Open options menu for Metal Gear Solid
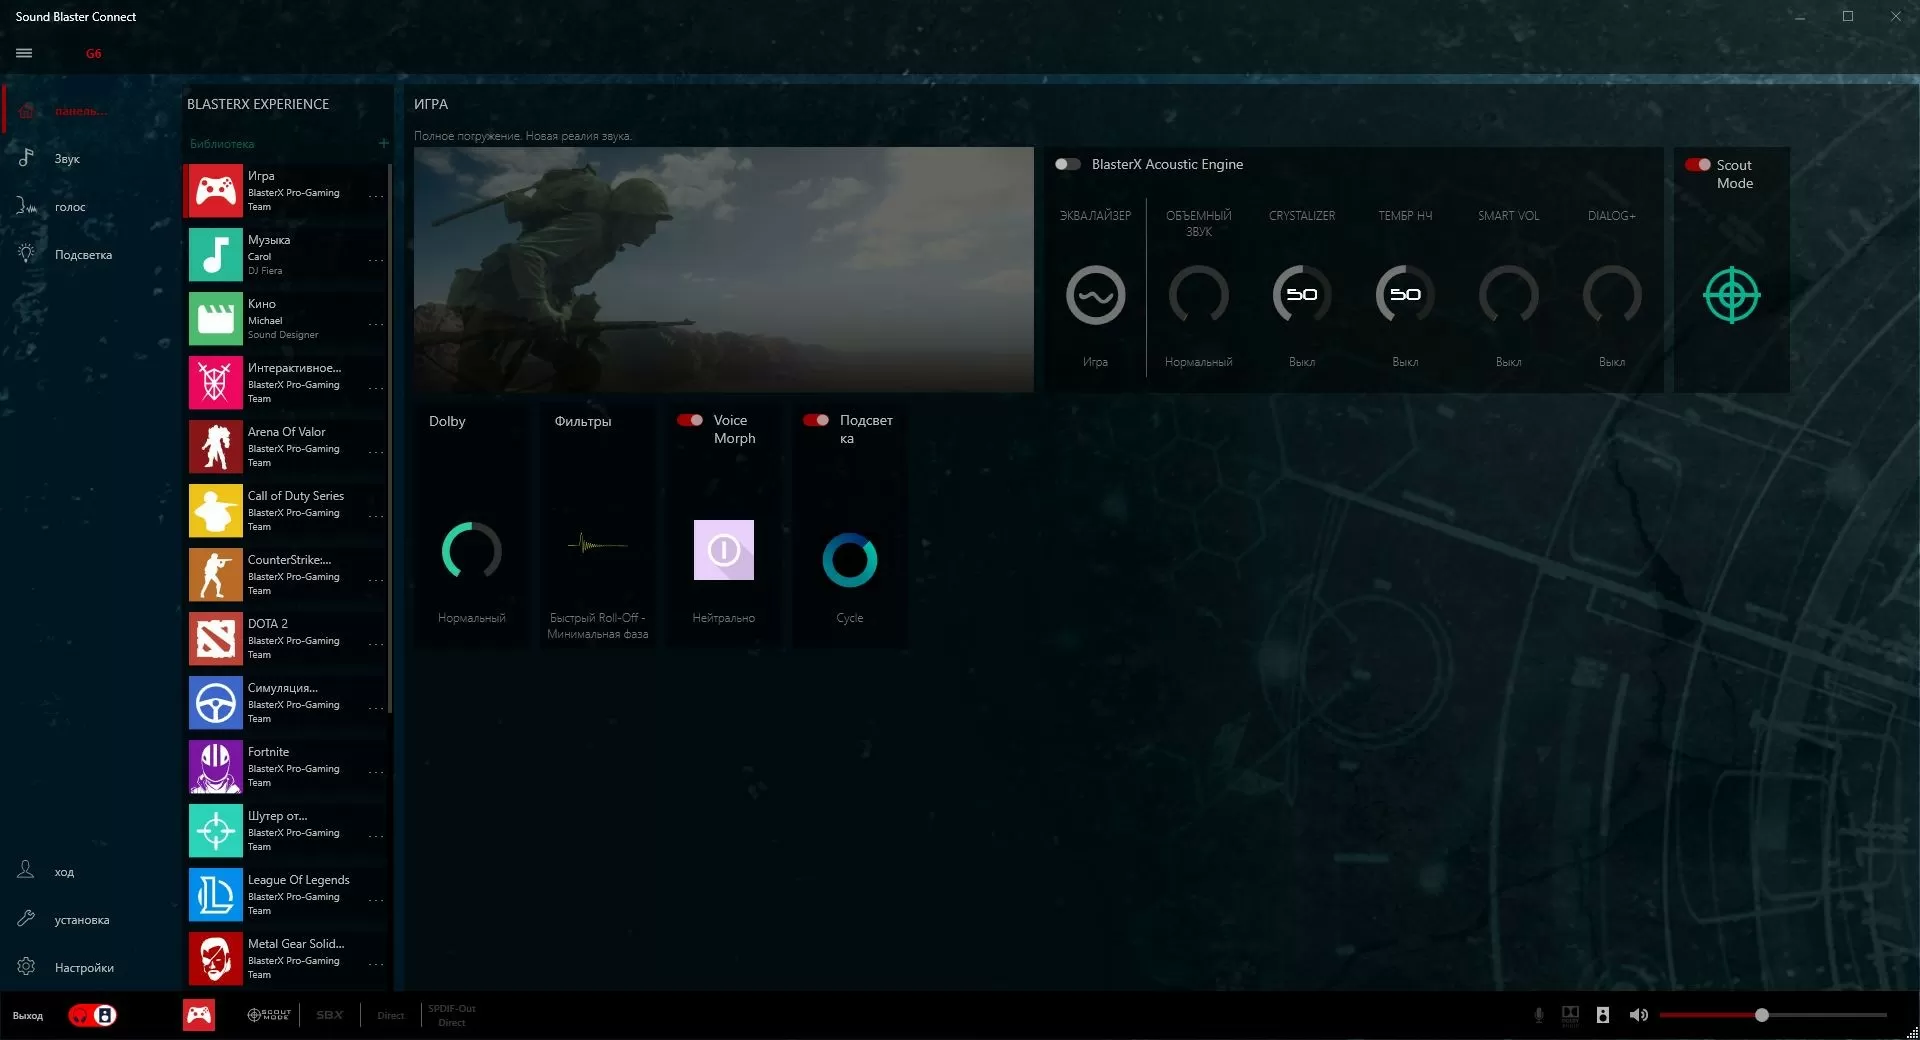Screen dimensions: 1920x1040 (x=376, y=964)
